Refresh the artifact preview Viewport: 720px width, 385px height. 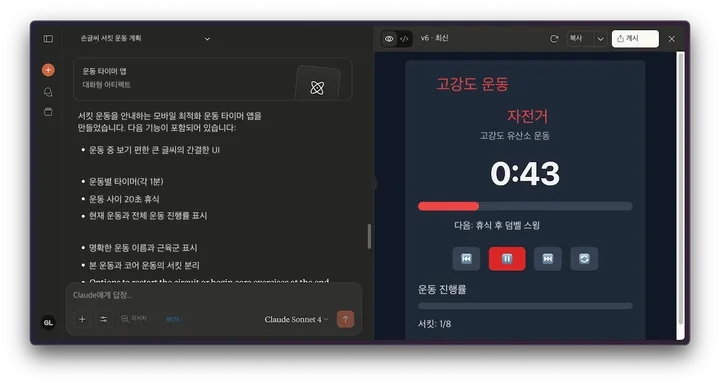[x=554, y=39]
